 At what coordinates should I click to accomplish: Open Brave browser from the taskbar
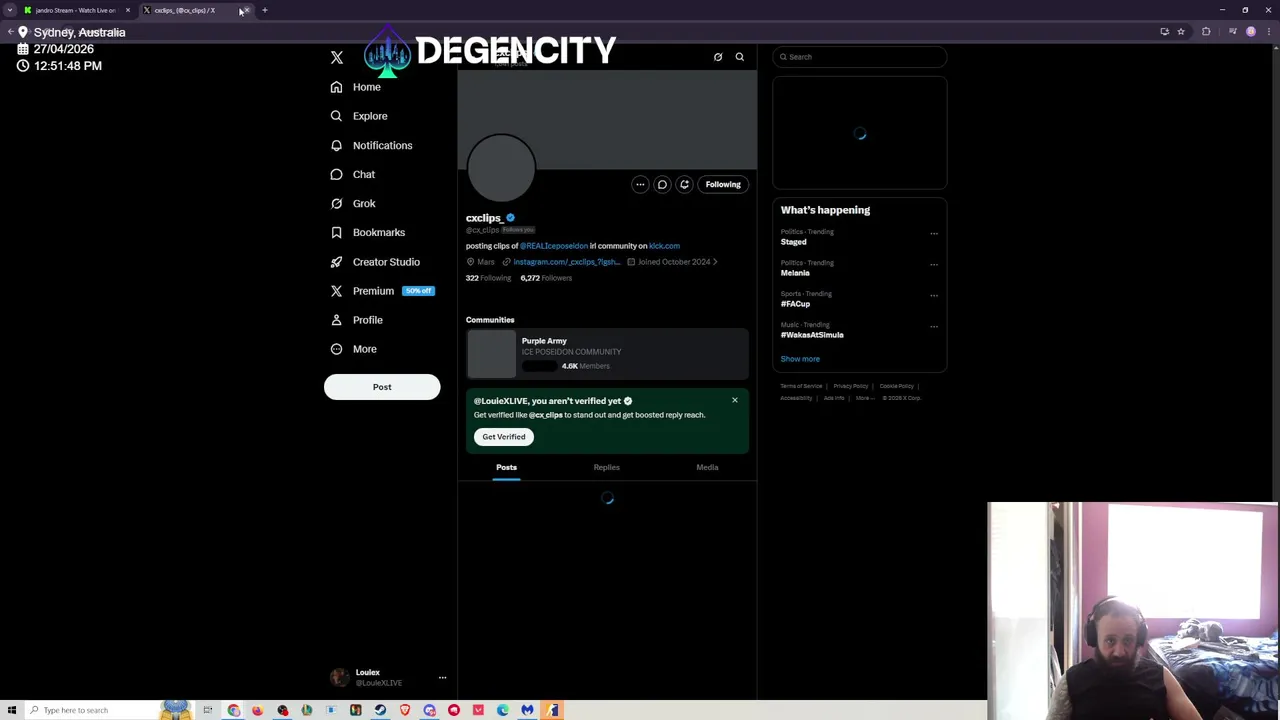(405, 710)
